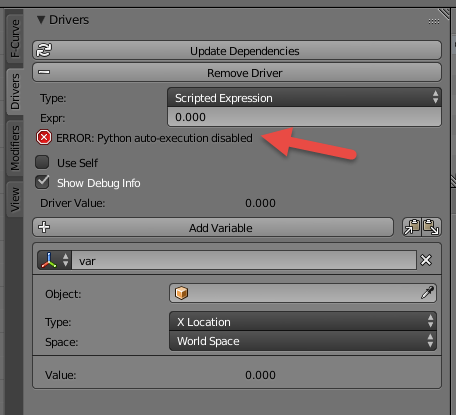This screenshot has height=415, width=456.
Task: Click the orange cube object icon
Action: [x=181, y=293]
